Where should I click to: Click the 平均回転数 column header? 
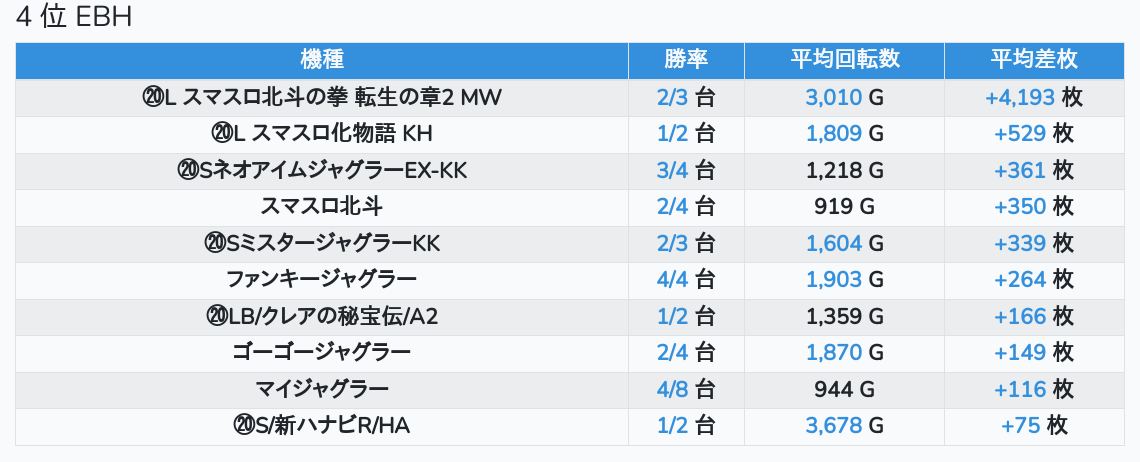[x=845, y=60]
